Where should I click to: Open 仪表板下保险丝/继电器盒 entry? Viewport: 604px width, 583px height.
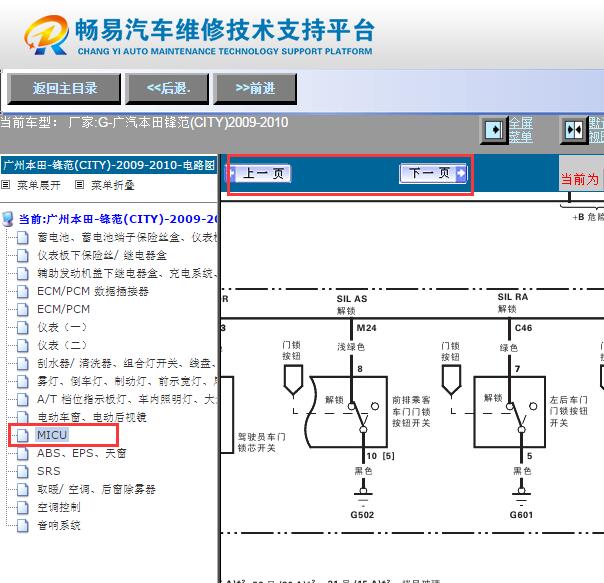click(102, 255)
